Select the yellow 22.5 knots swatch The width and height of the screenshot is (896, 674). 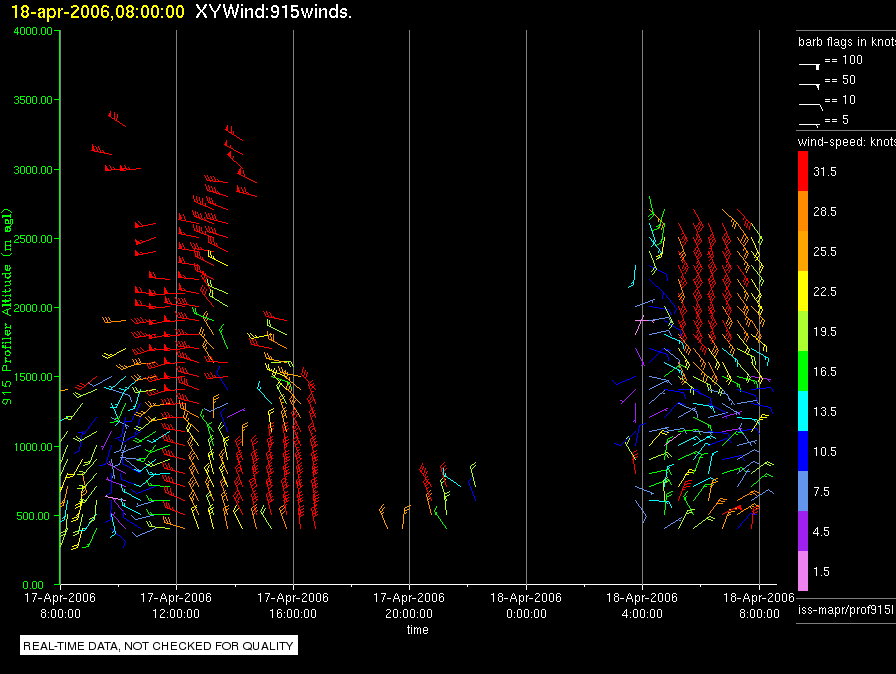803,291
